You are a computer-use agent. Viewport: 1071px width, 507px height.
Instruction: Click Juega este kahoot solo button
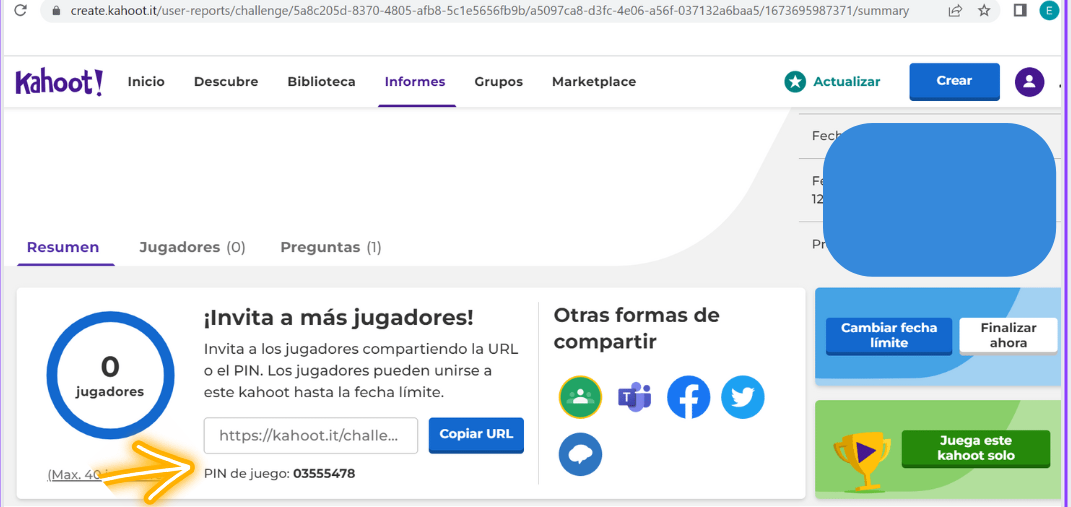click(x=975, y=448)
